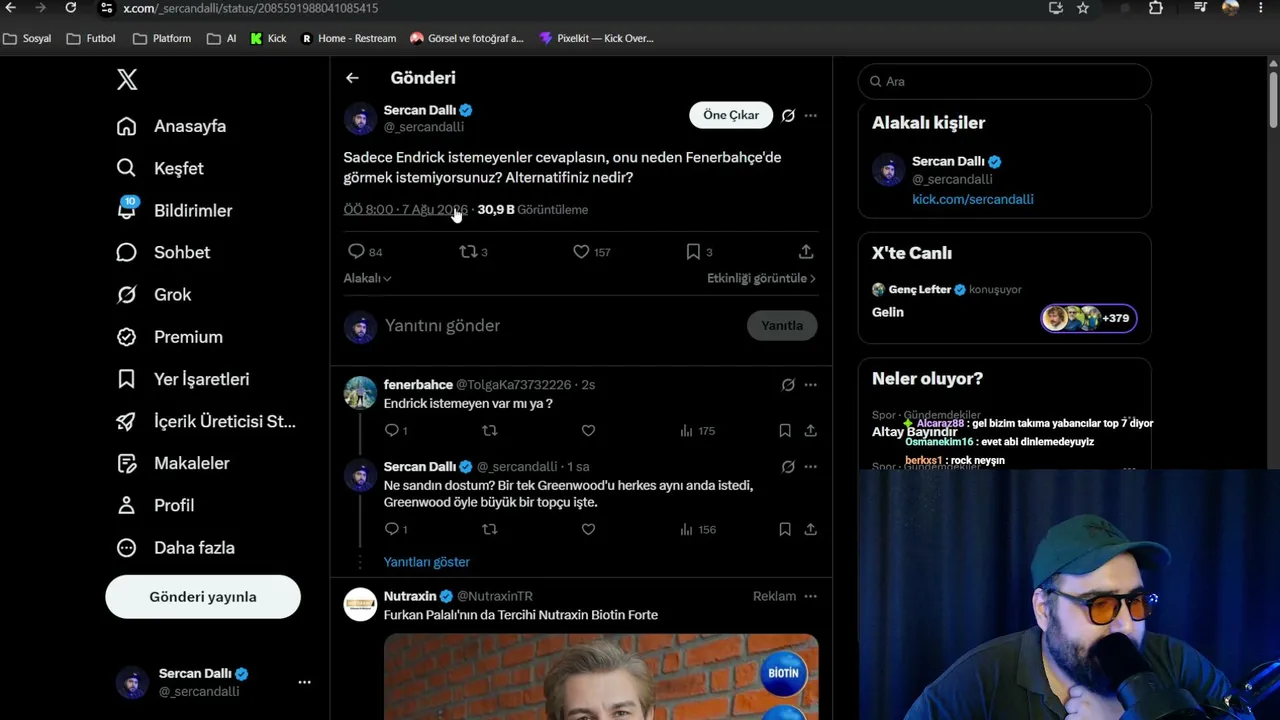Click the Ara search field

pos(1005,81)
